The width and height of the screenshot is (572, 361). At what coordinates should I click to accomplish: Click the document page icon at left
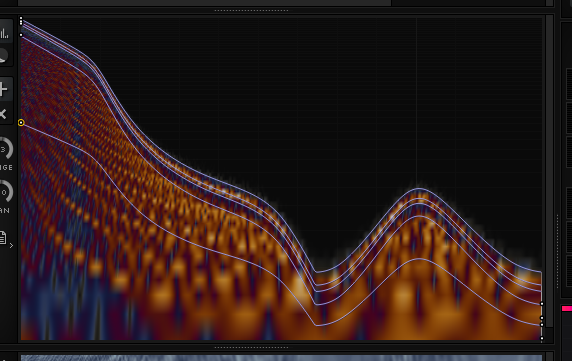3,238
